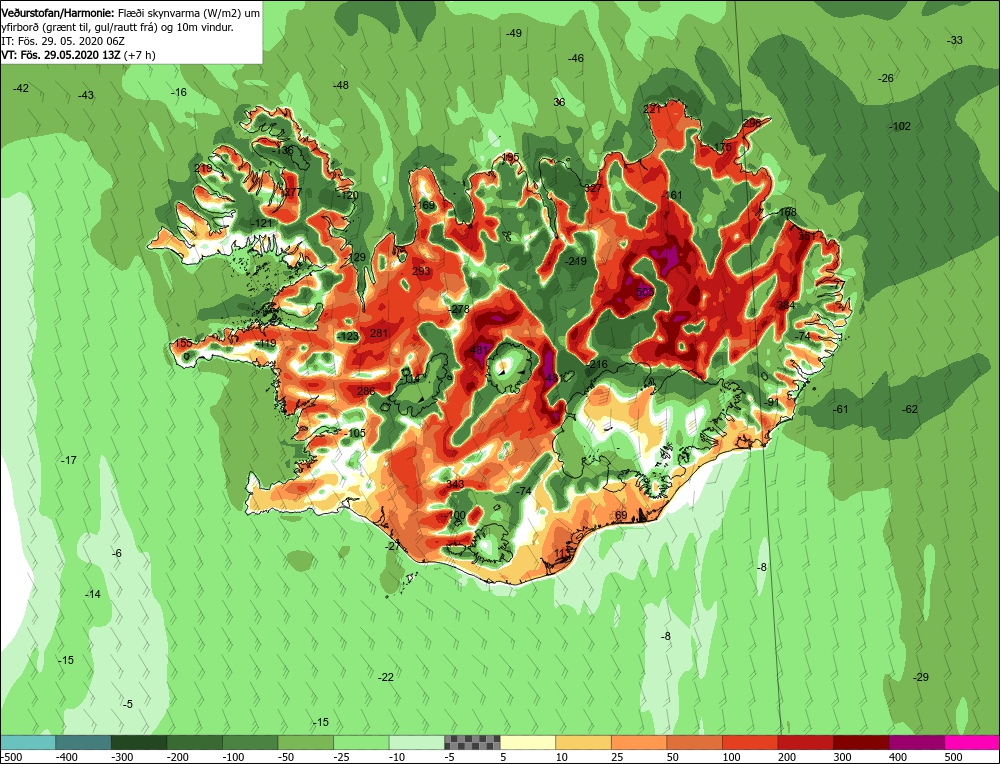Click the -46 ocean value north of Iceland
The image size is (1000, 764).
click(x=575, y=58)
